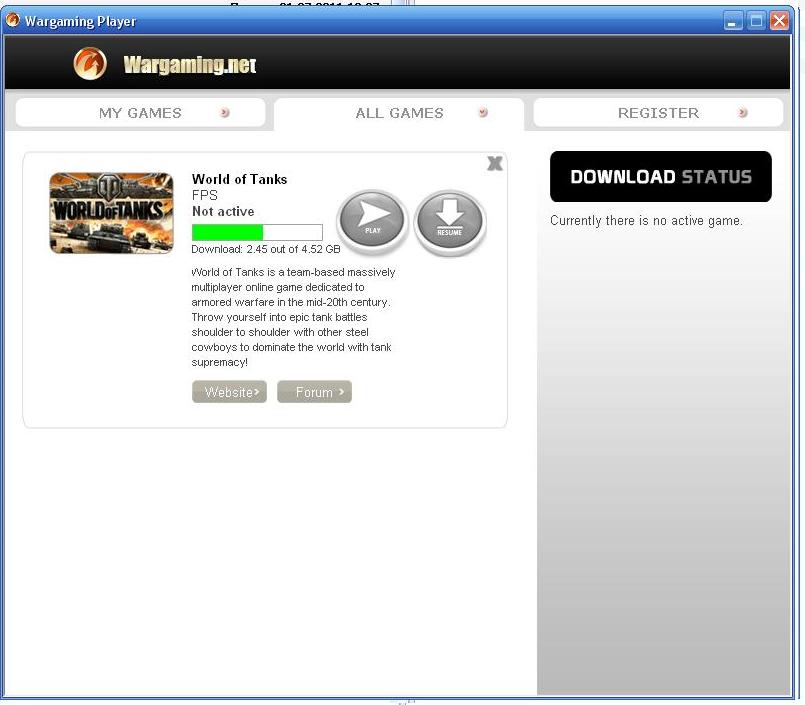Click the Wargaming.net title text logo

tap(189, 65)
